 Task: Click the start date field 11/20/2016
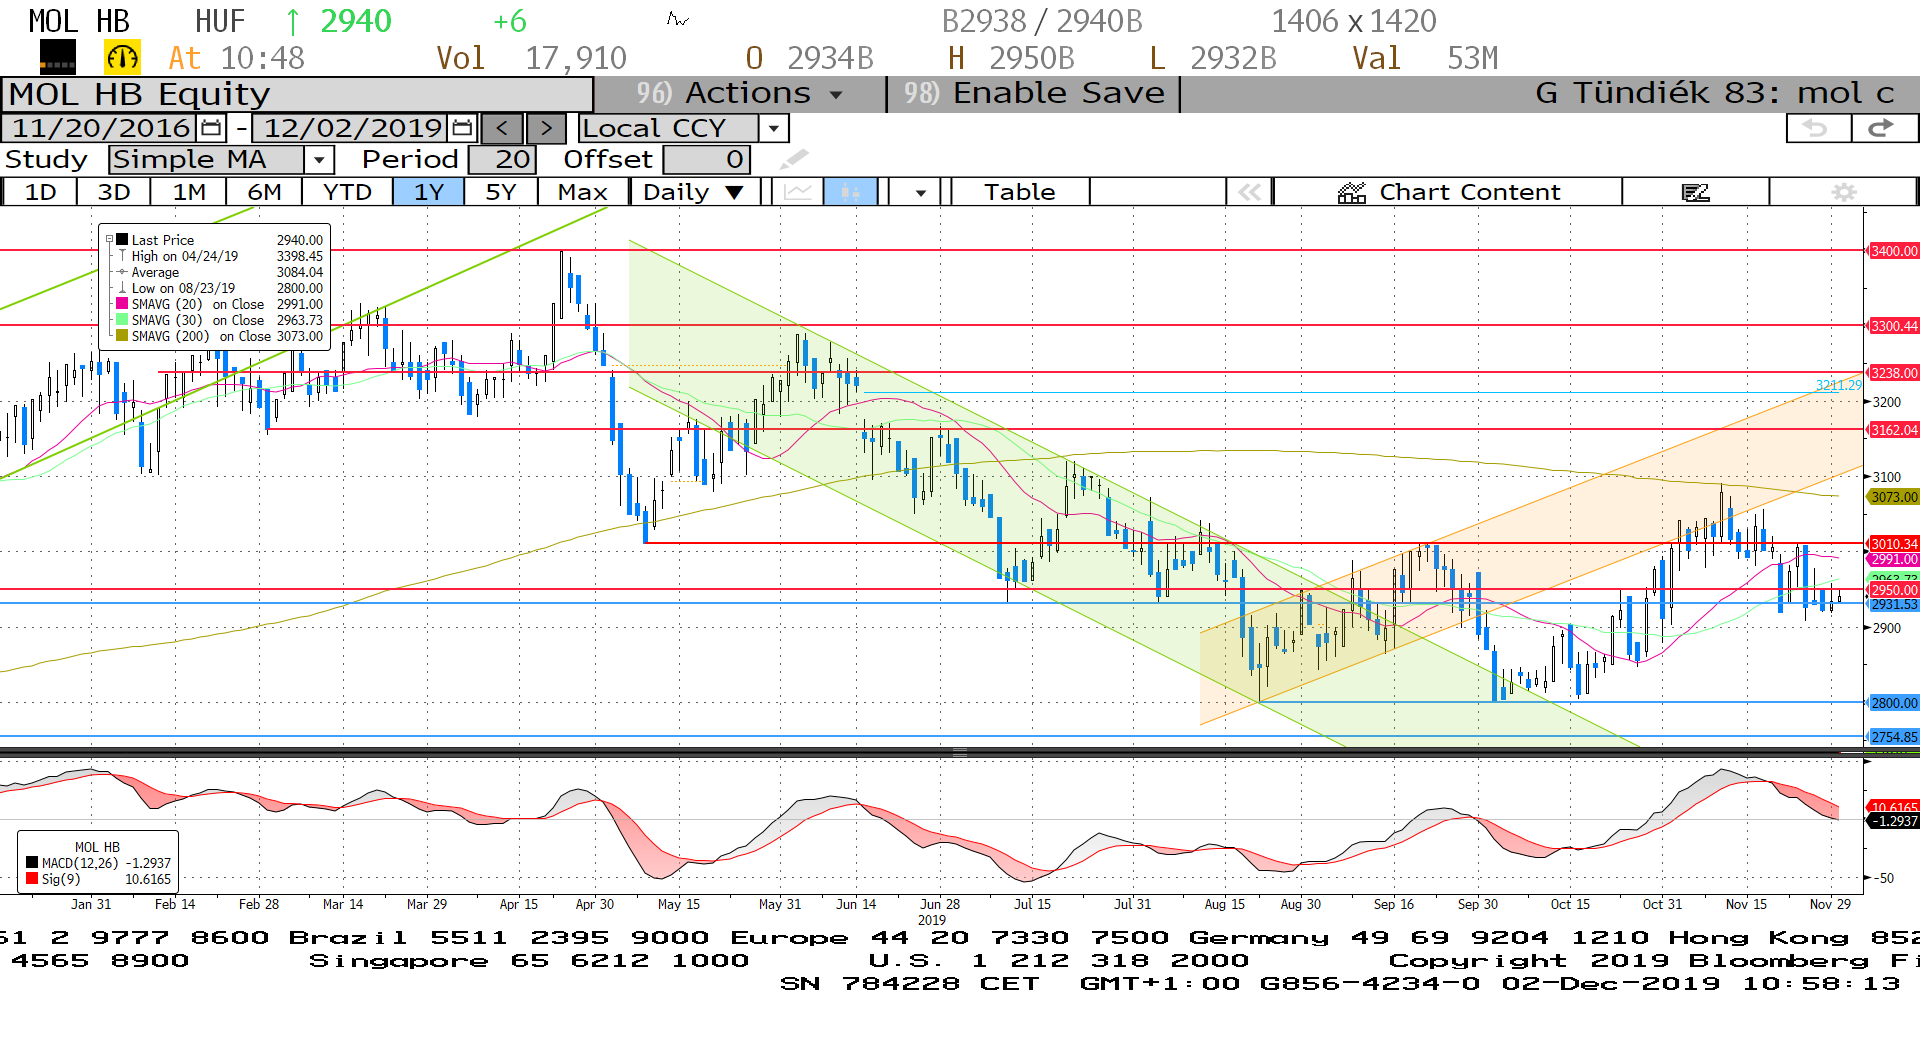point(100,128)
